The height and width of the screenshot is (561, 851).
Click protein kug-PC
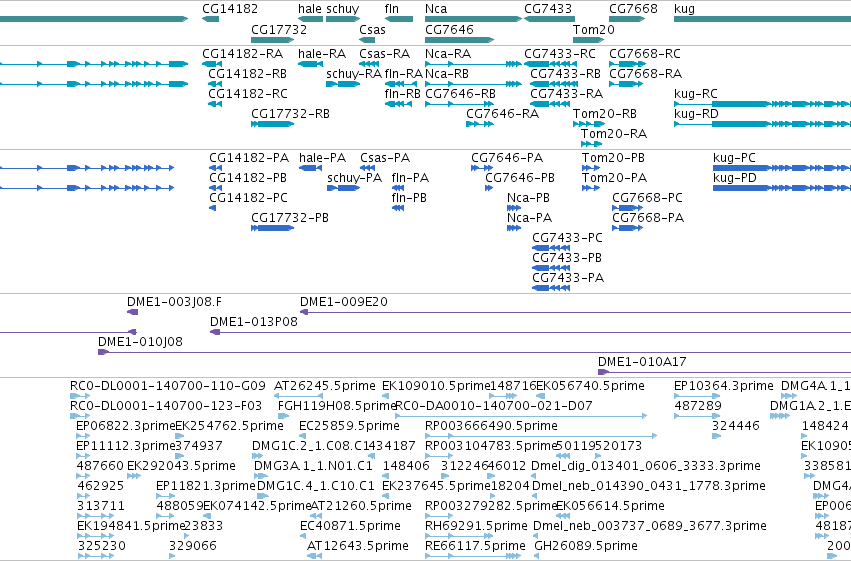(x=734, y=158)
